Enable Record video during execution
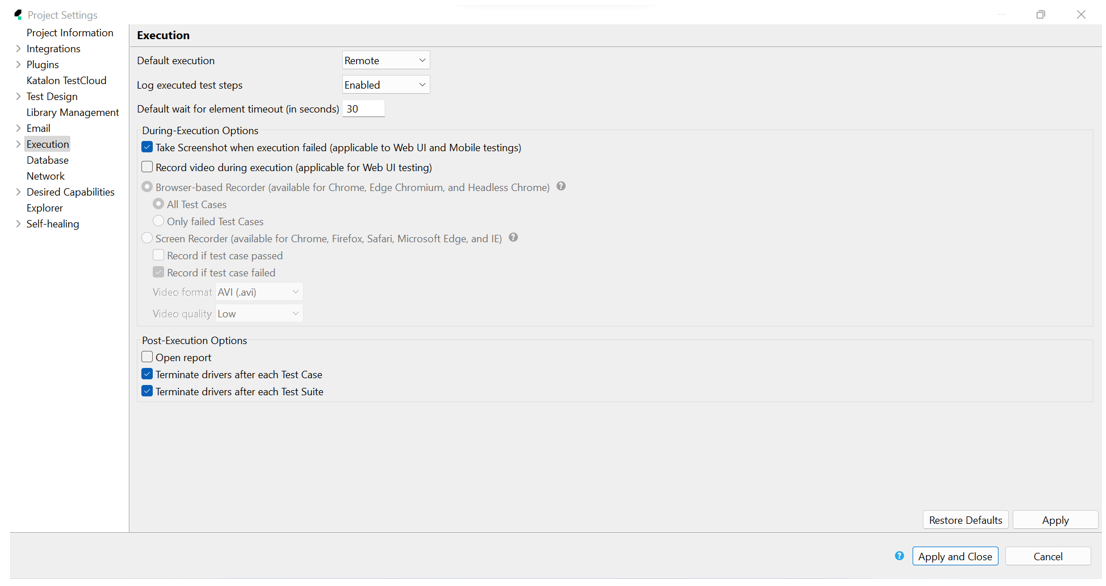The height and width of the screenshot is (586, 1106). click(x=148, y=167)
